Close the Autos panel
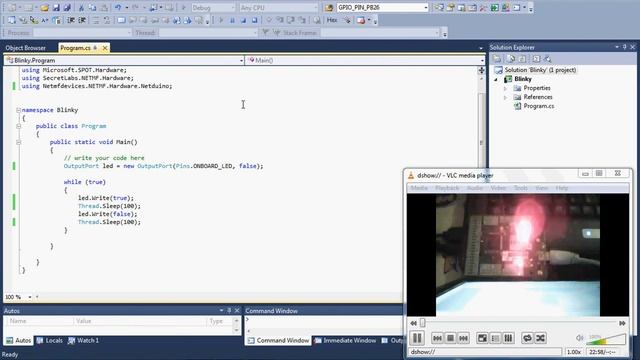Viewport: 640px width, 360px height. pyautogui.click(x=237, y=311)
